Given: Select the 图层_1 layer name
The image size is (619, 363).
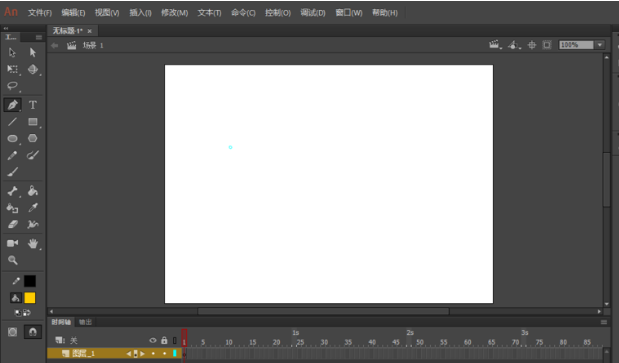Looking at the screenshot, I should (83, 353).
